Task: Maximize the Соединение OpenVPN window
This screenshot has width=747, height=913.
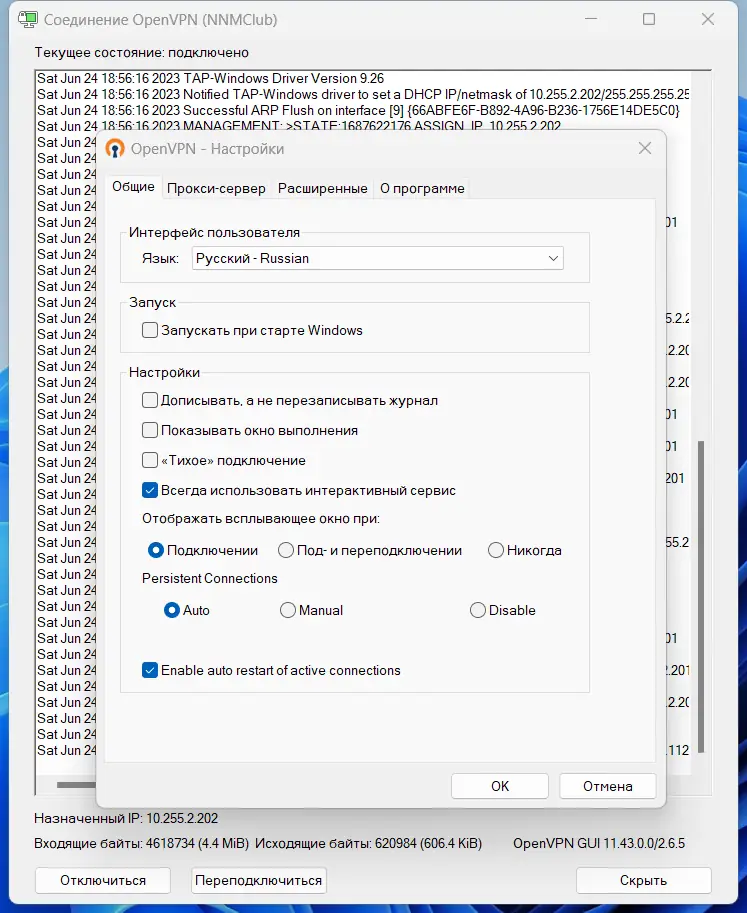Action: pos(649,19)
